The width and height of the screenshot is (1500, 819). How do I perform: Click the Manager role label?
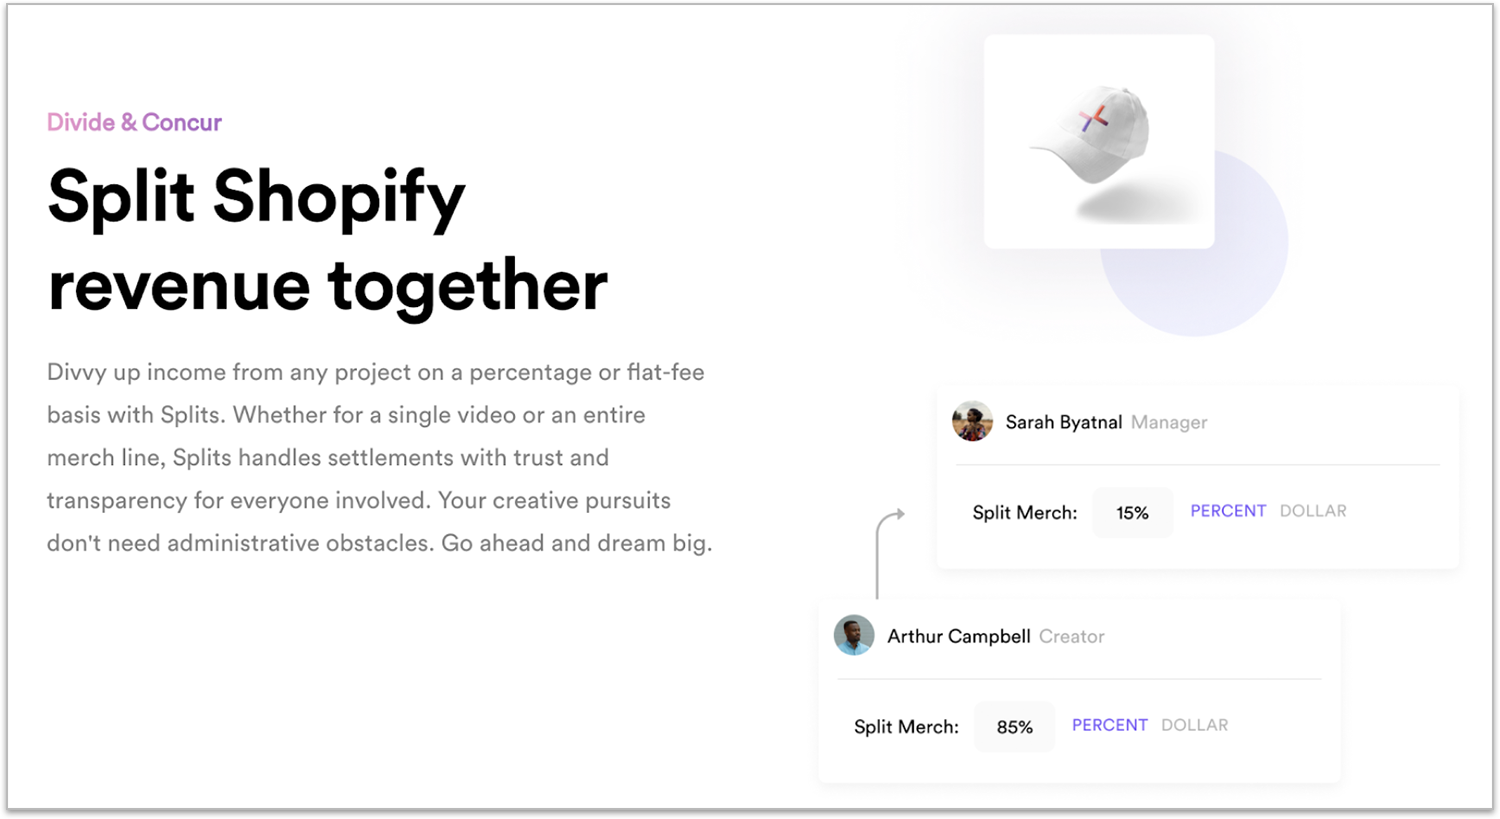pyautogui.click(x=1169, y=423)
